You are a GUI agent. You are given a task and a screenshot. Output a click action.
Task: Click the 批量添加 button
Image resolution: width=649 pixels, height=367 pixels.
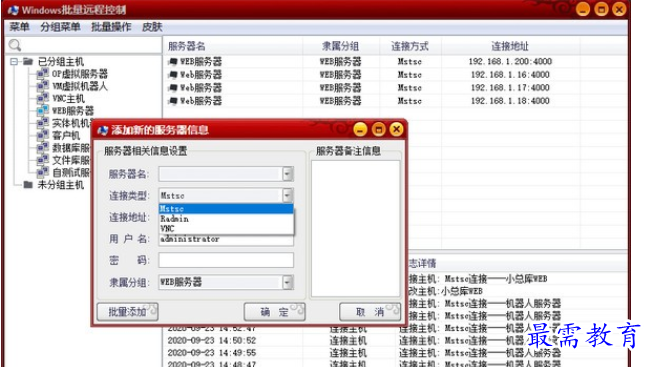click(127, 312)
